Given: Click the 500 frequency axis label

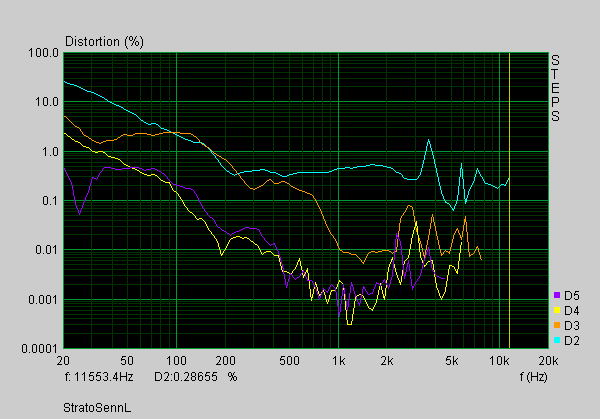Looking at the screenshot, I should [289, 361].
